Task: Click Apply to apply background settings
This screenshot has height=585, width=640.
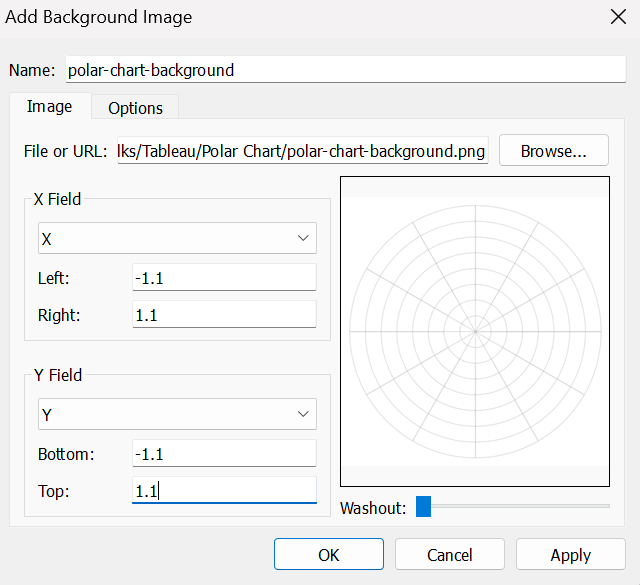Action: (571, 554)
